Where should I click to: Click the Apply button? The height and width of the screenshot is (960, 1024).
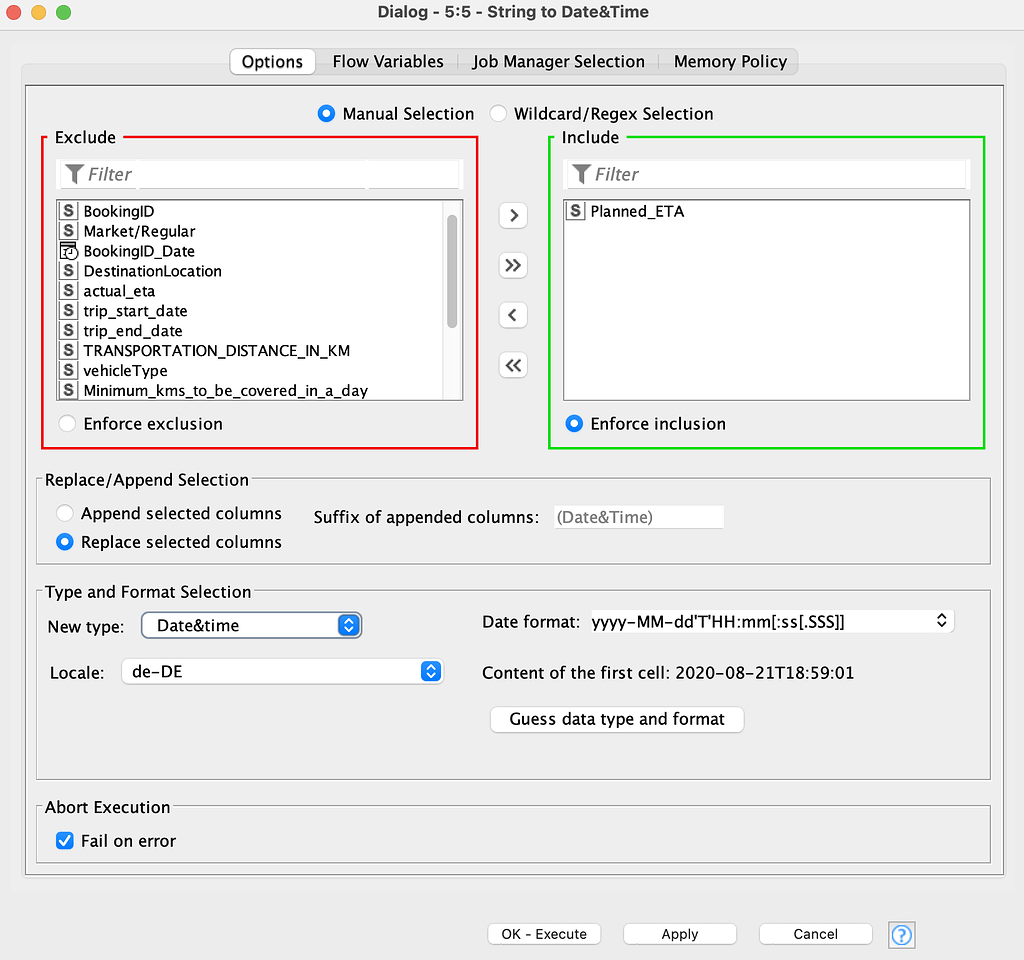(x=679, y=933)
